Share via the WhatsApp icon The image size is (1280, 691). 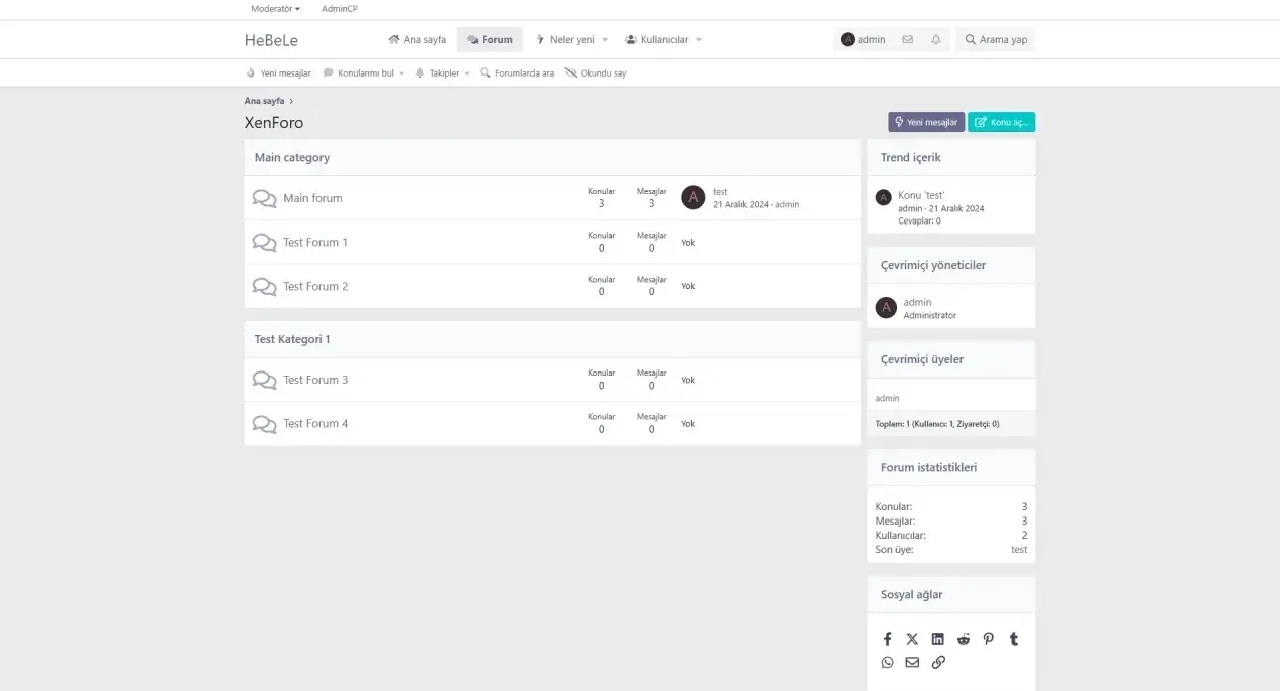click(x=887, y=662)
